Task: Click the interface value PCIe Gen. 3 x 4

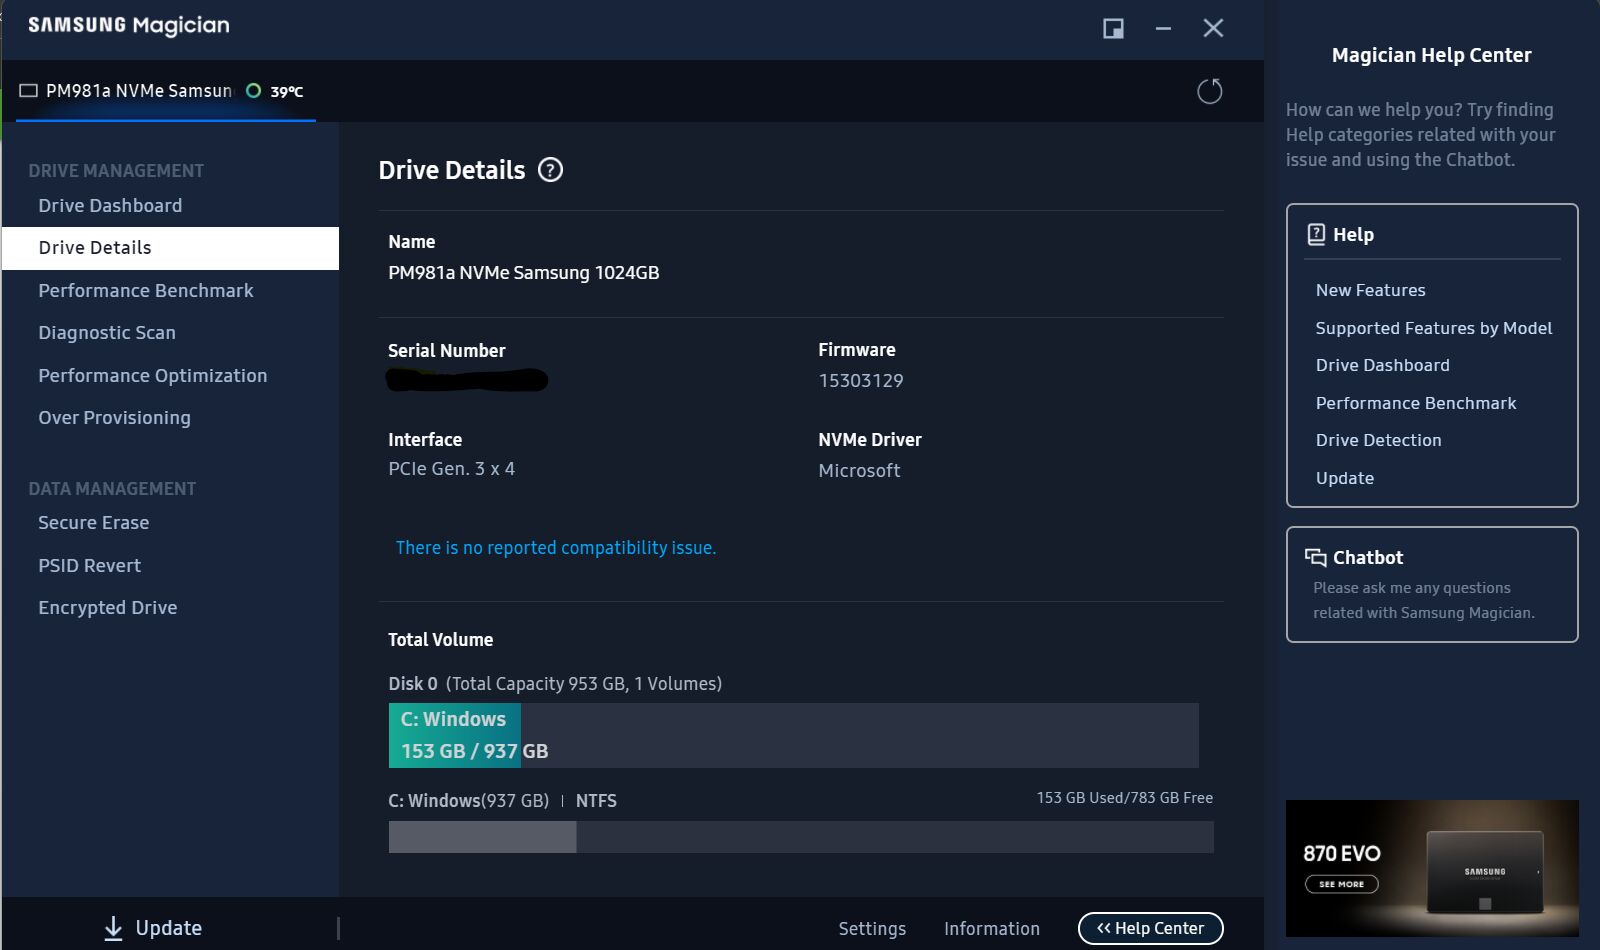Action: tap(452, 469)
